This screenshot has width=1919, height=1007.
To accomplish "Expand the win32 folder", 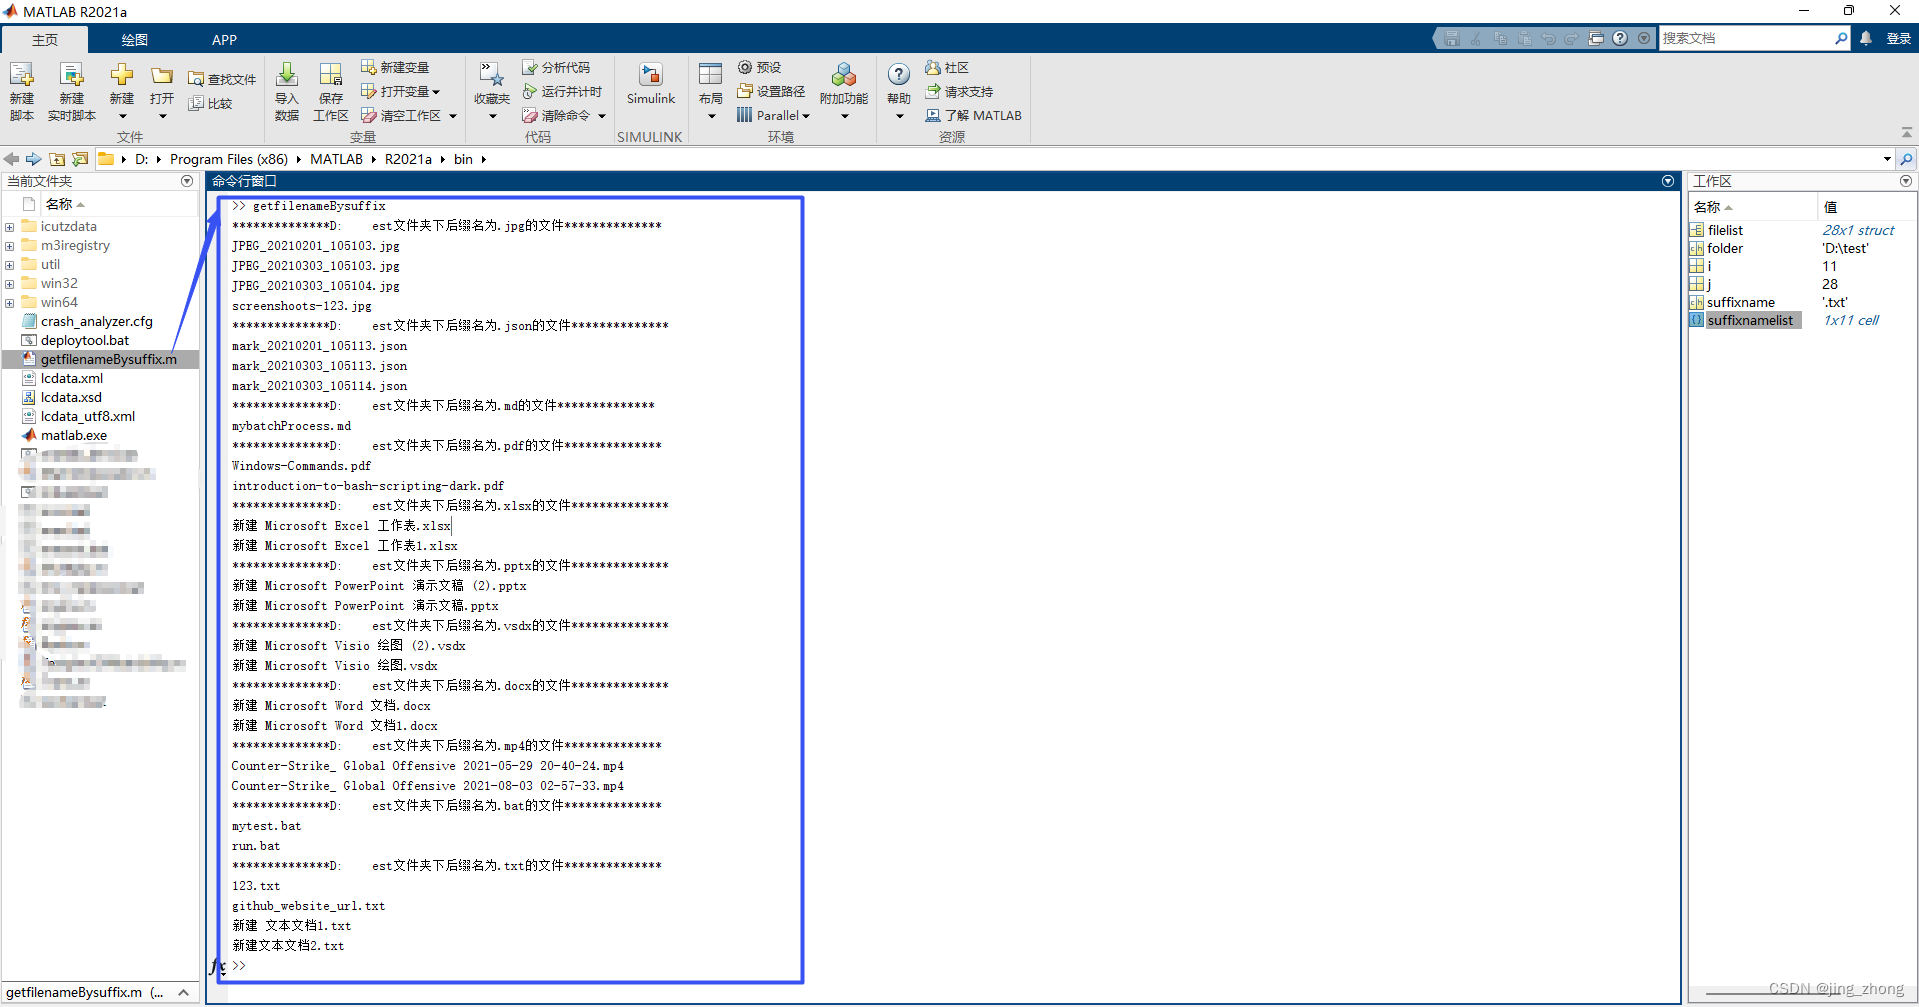I will [10, 284].
